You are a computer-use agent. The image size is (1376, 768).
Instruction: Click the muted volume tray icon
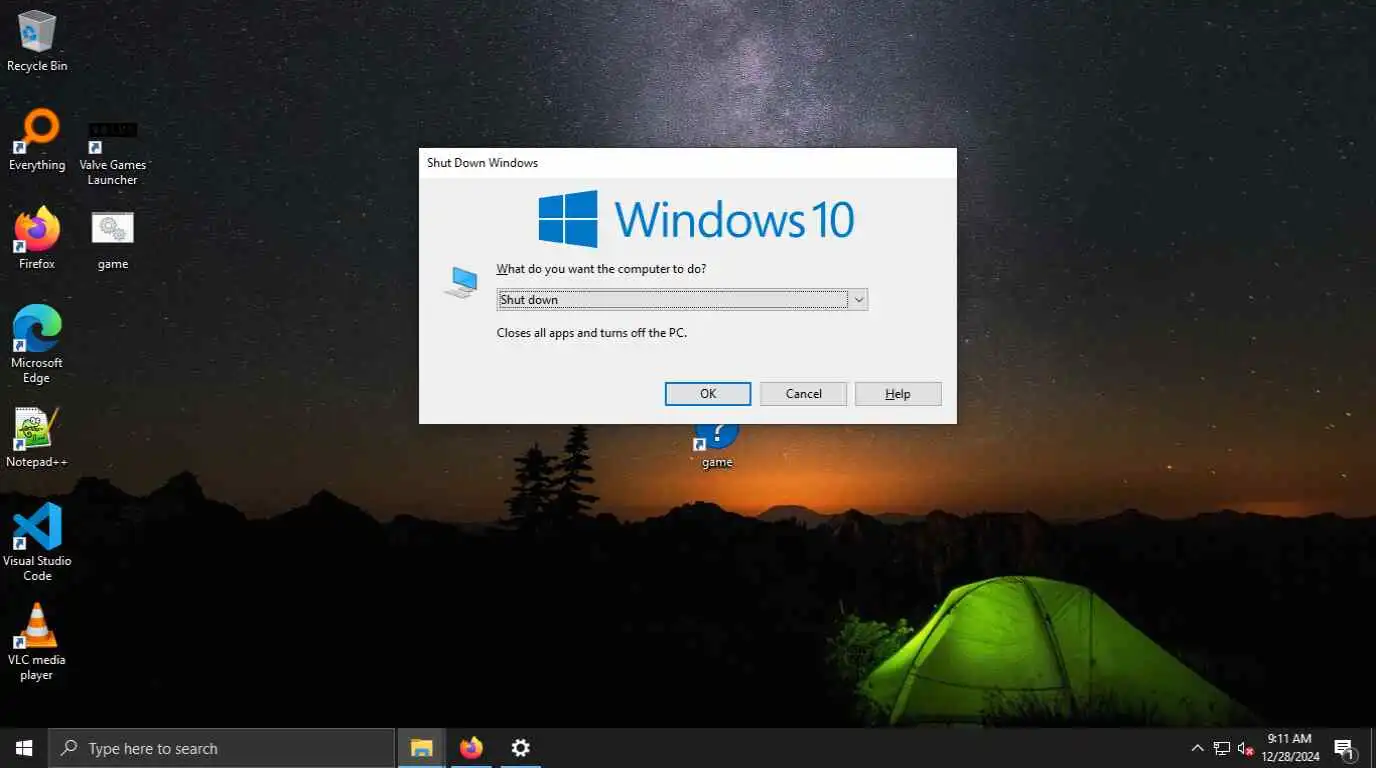click(x=1245, y=748)
